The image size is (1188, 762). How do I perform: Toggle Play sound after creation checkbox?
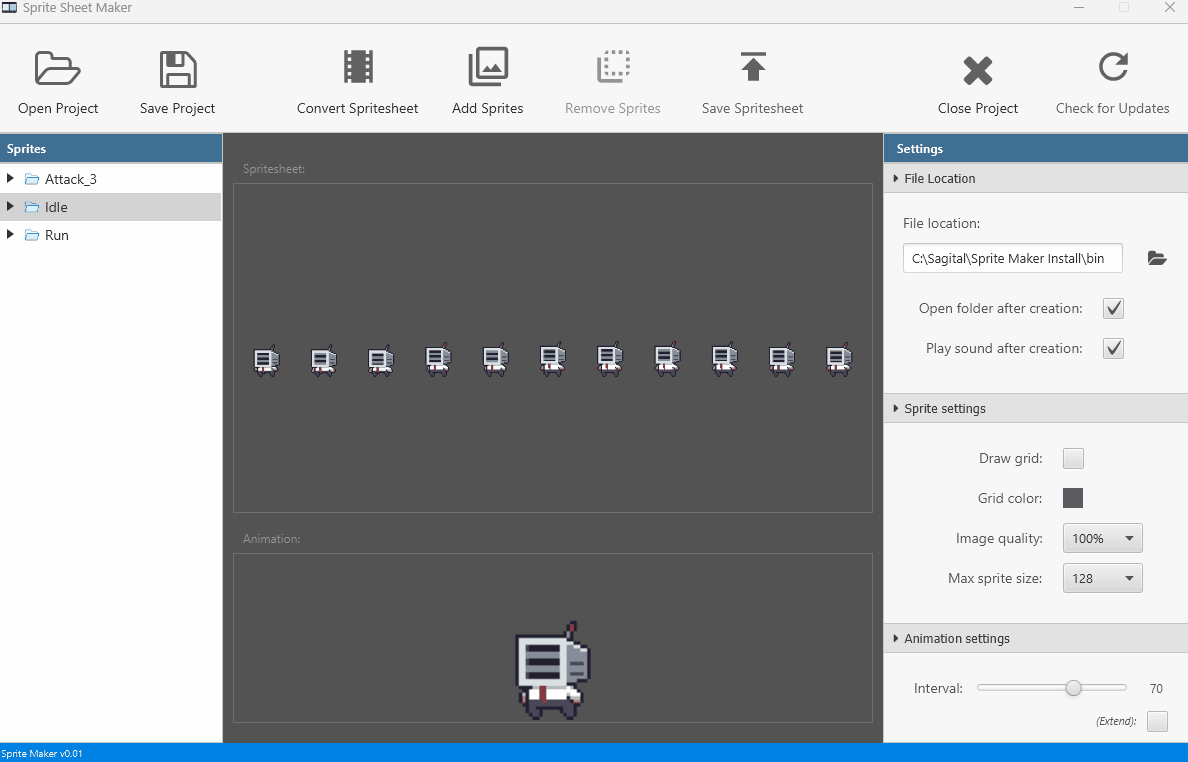[x=1113, y=348]
